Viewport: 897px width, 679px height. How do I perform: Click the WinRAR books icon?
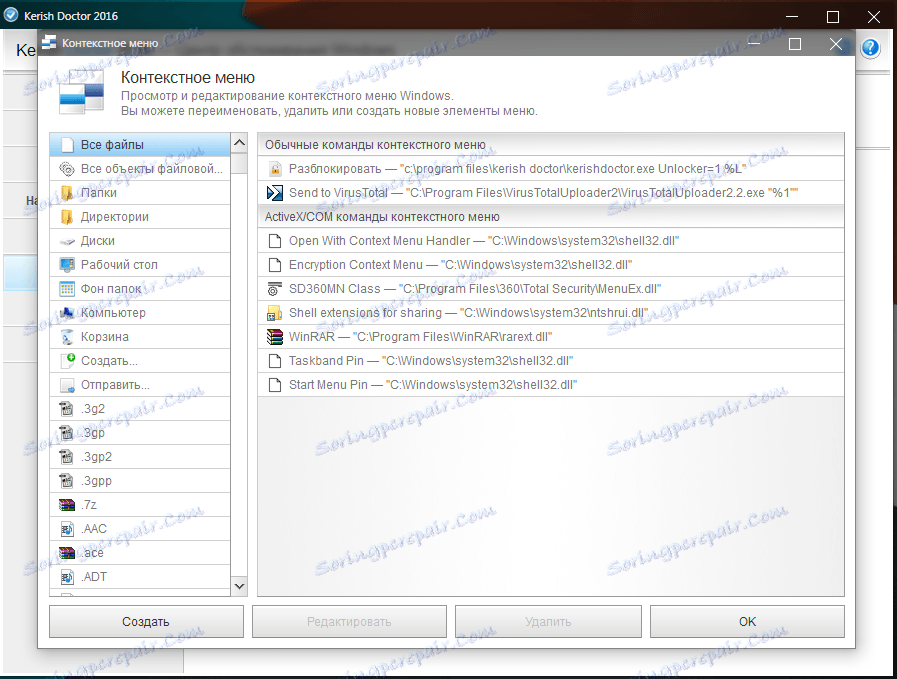tap(275, 337)
